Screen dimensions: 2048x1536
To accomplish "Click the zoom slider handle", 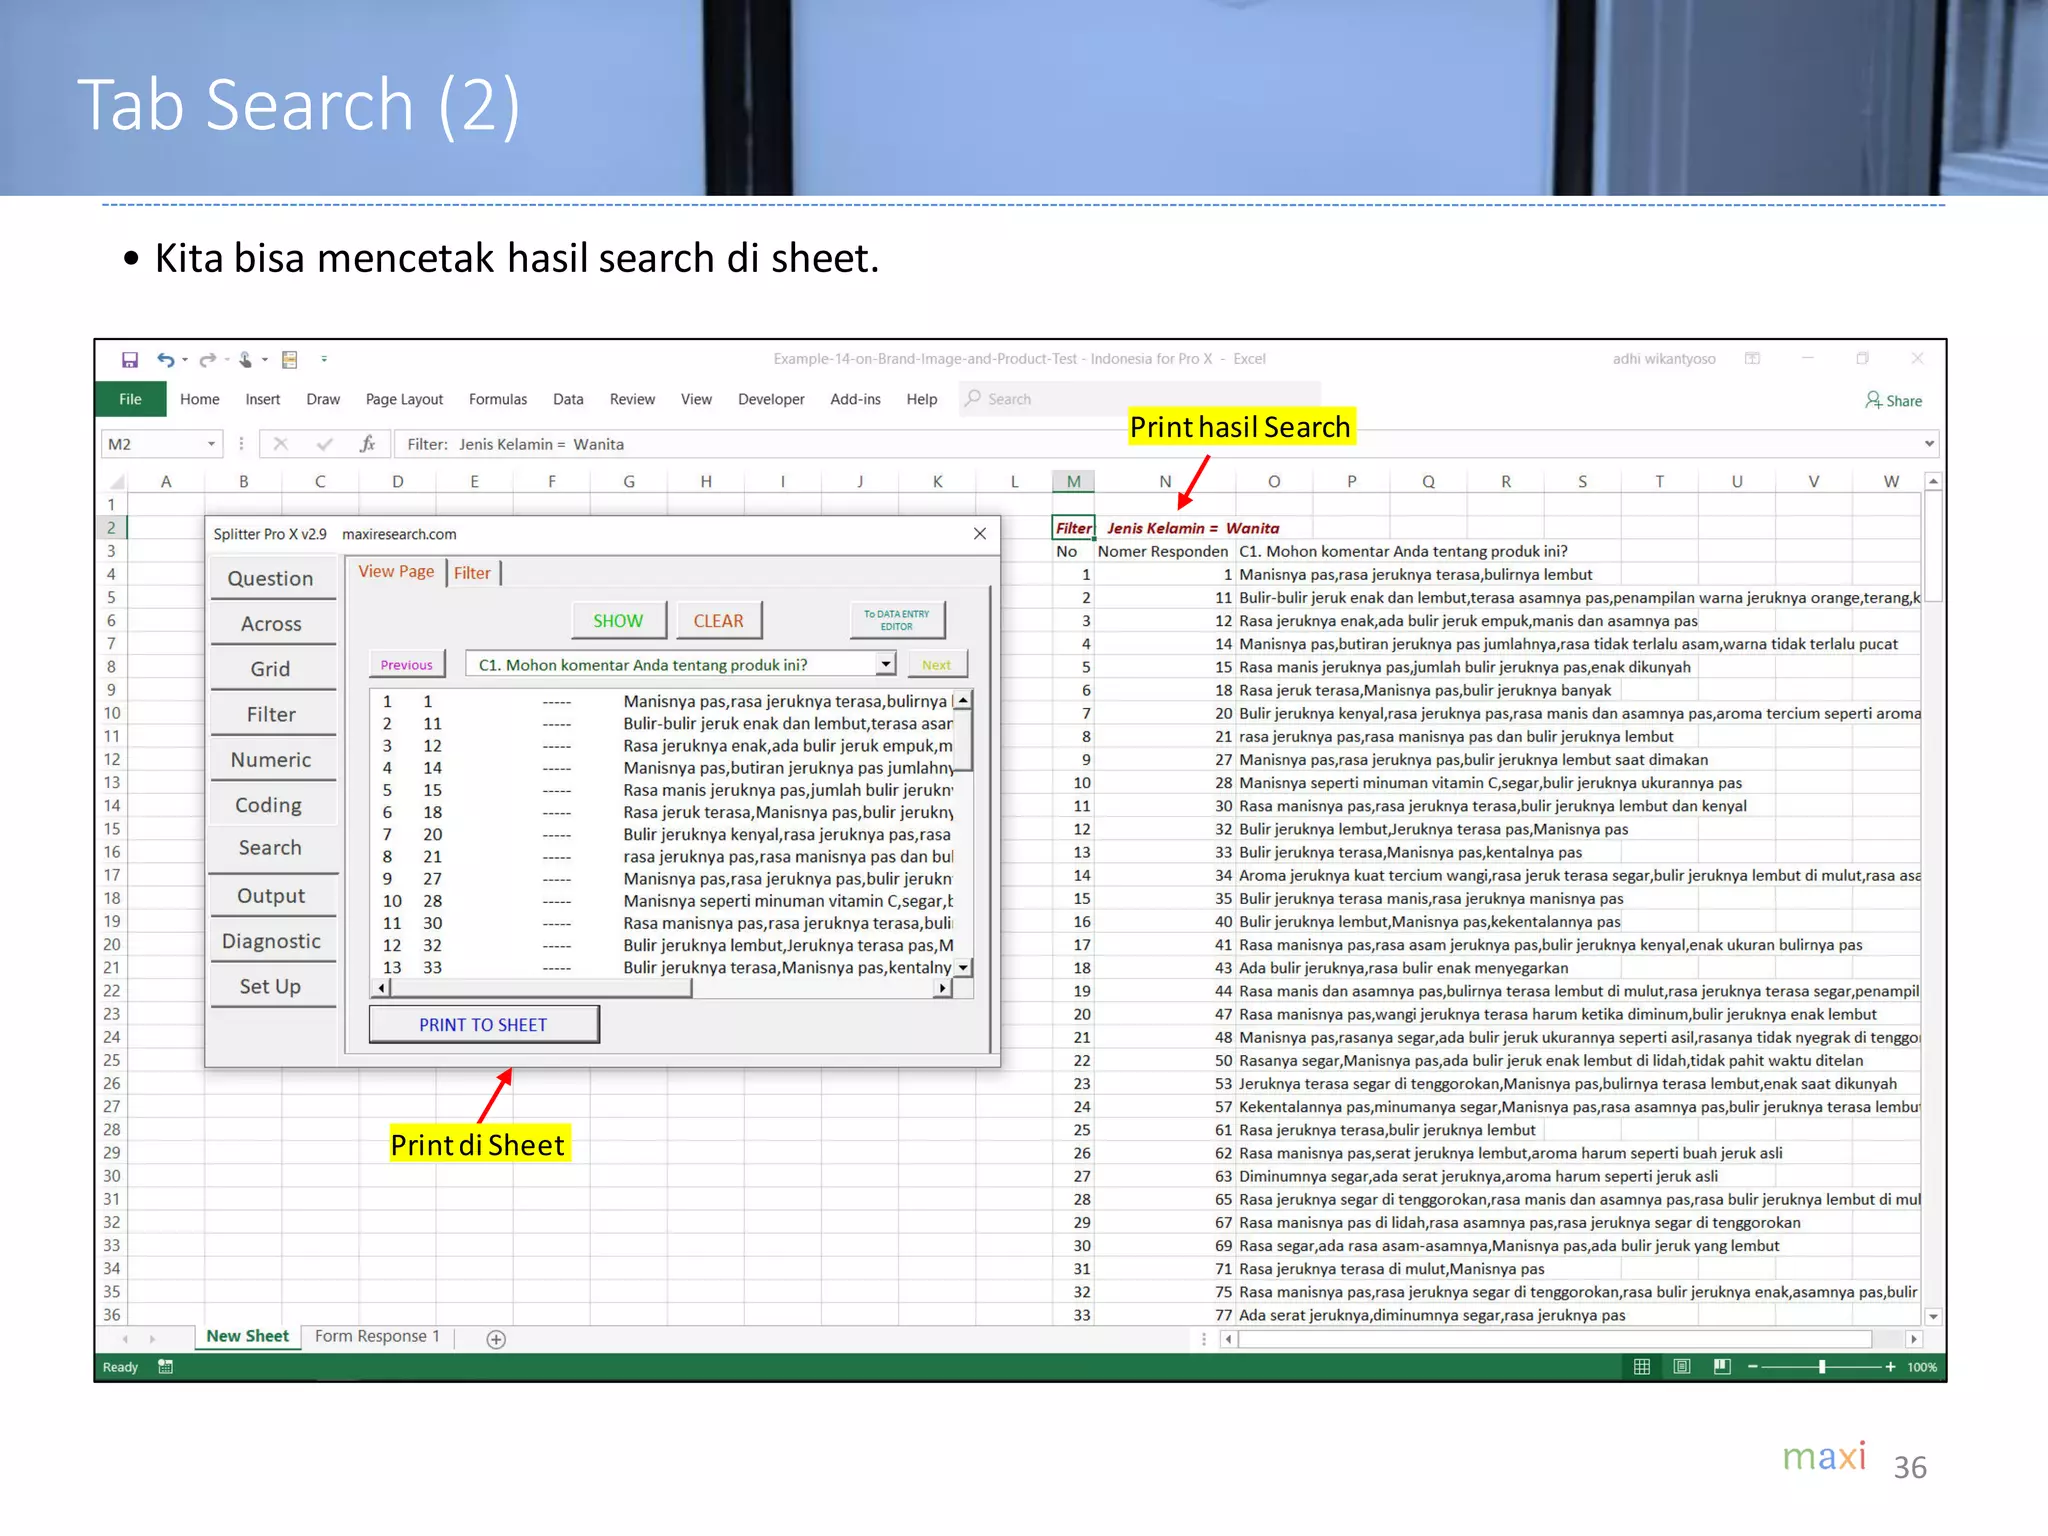I will pos(1822,1367).
